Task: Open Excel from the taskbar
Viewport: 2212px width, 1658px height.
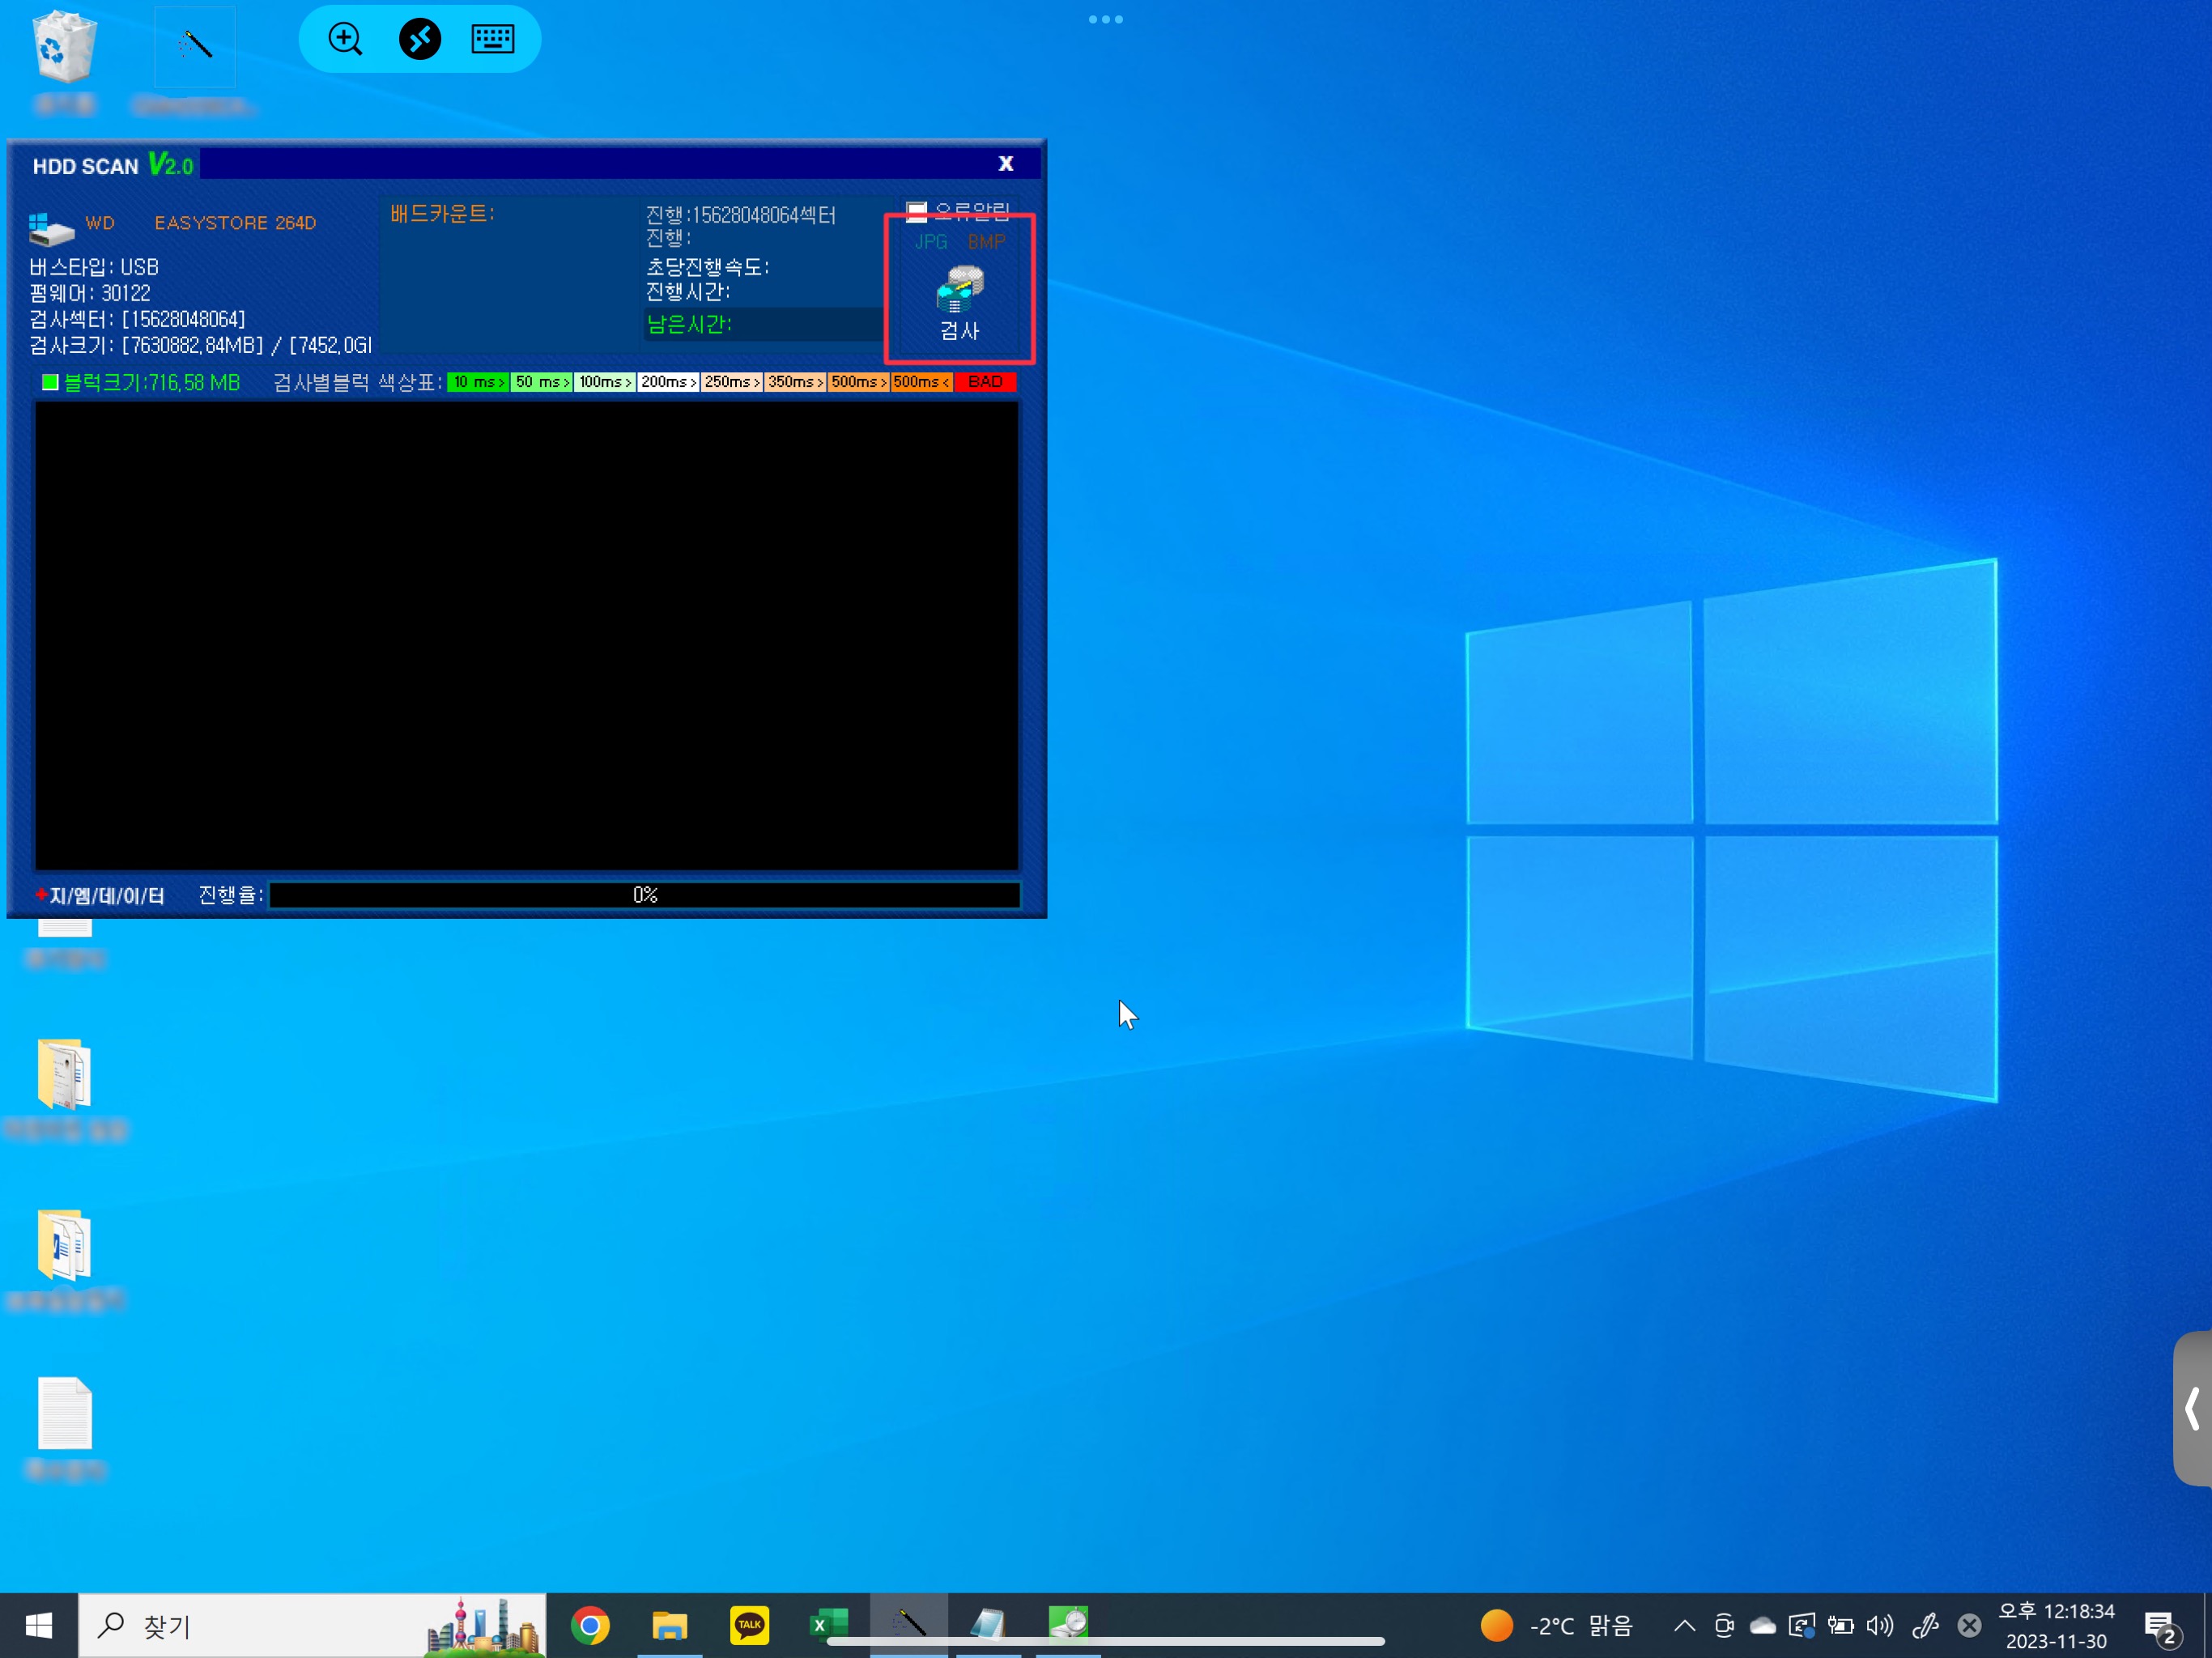Action: coord(828,1625)
